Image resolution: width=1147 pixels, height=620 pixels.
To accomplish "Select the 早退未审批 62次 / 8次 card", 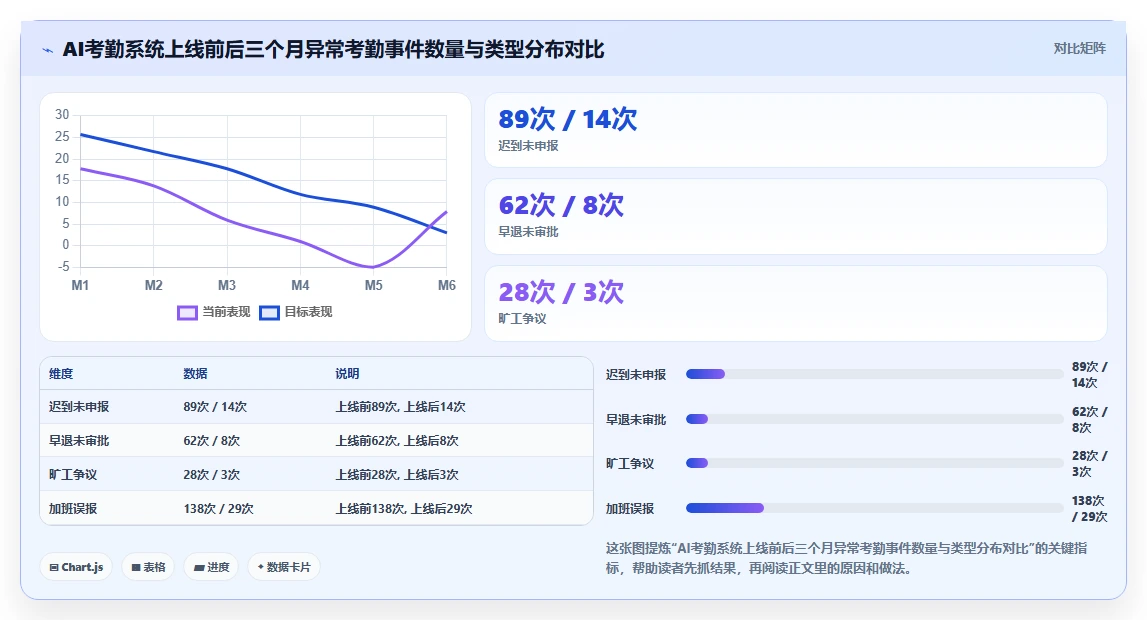I will coord(795,216).
